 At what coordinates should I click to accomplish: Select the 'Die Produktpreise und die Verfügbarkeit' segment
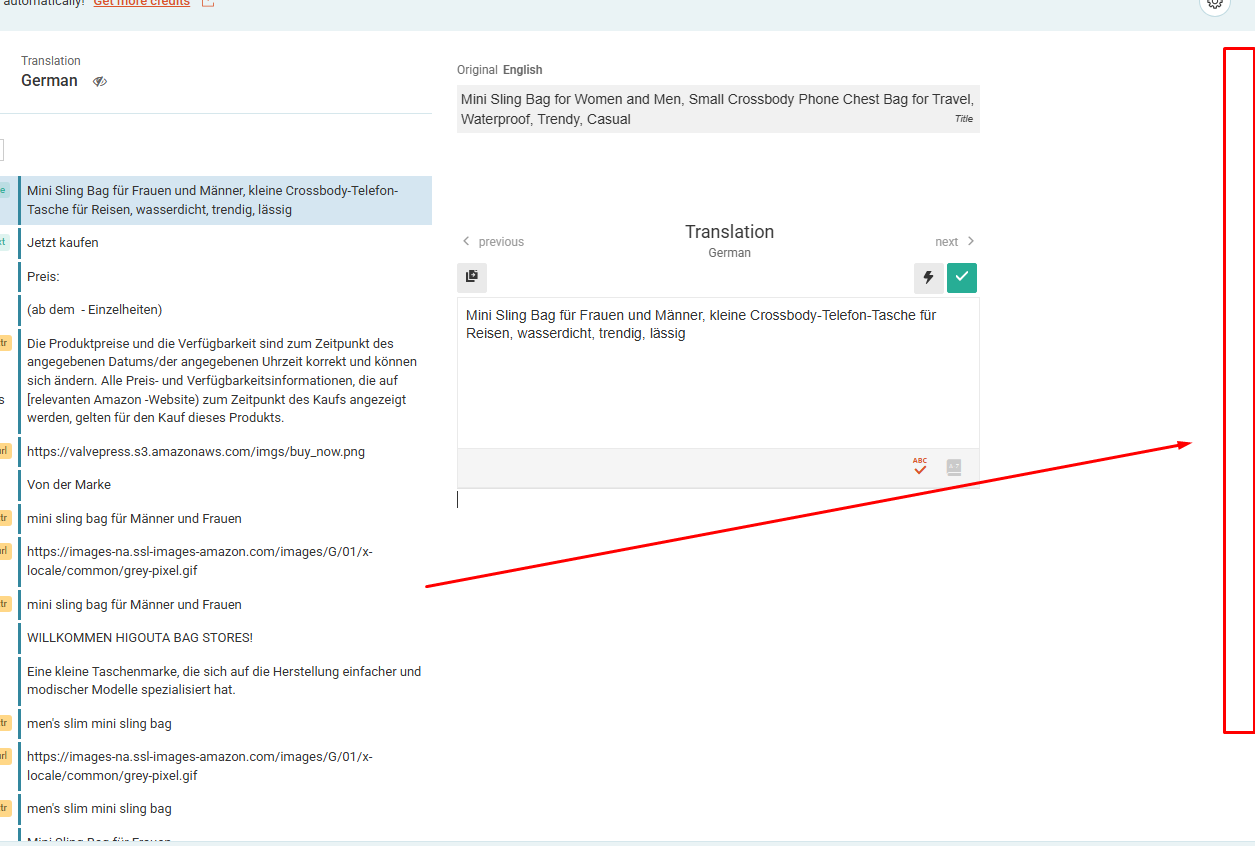pyautogui.click(x=225, y=381)
